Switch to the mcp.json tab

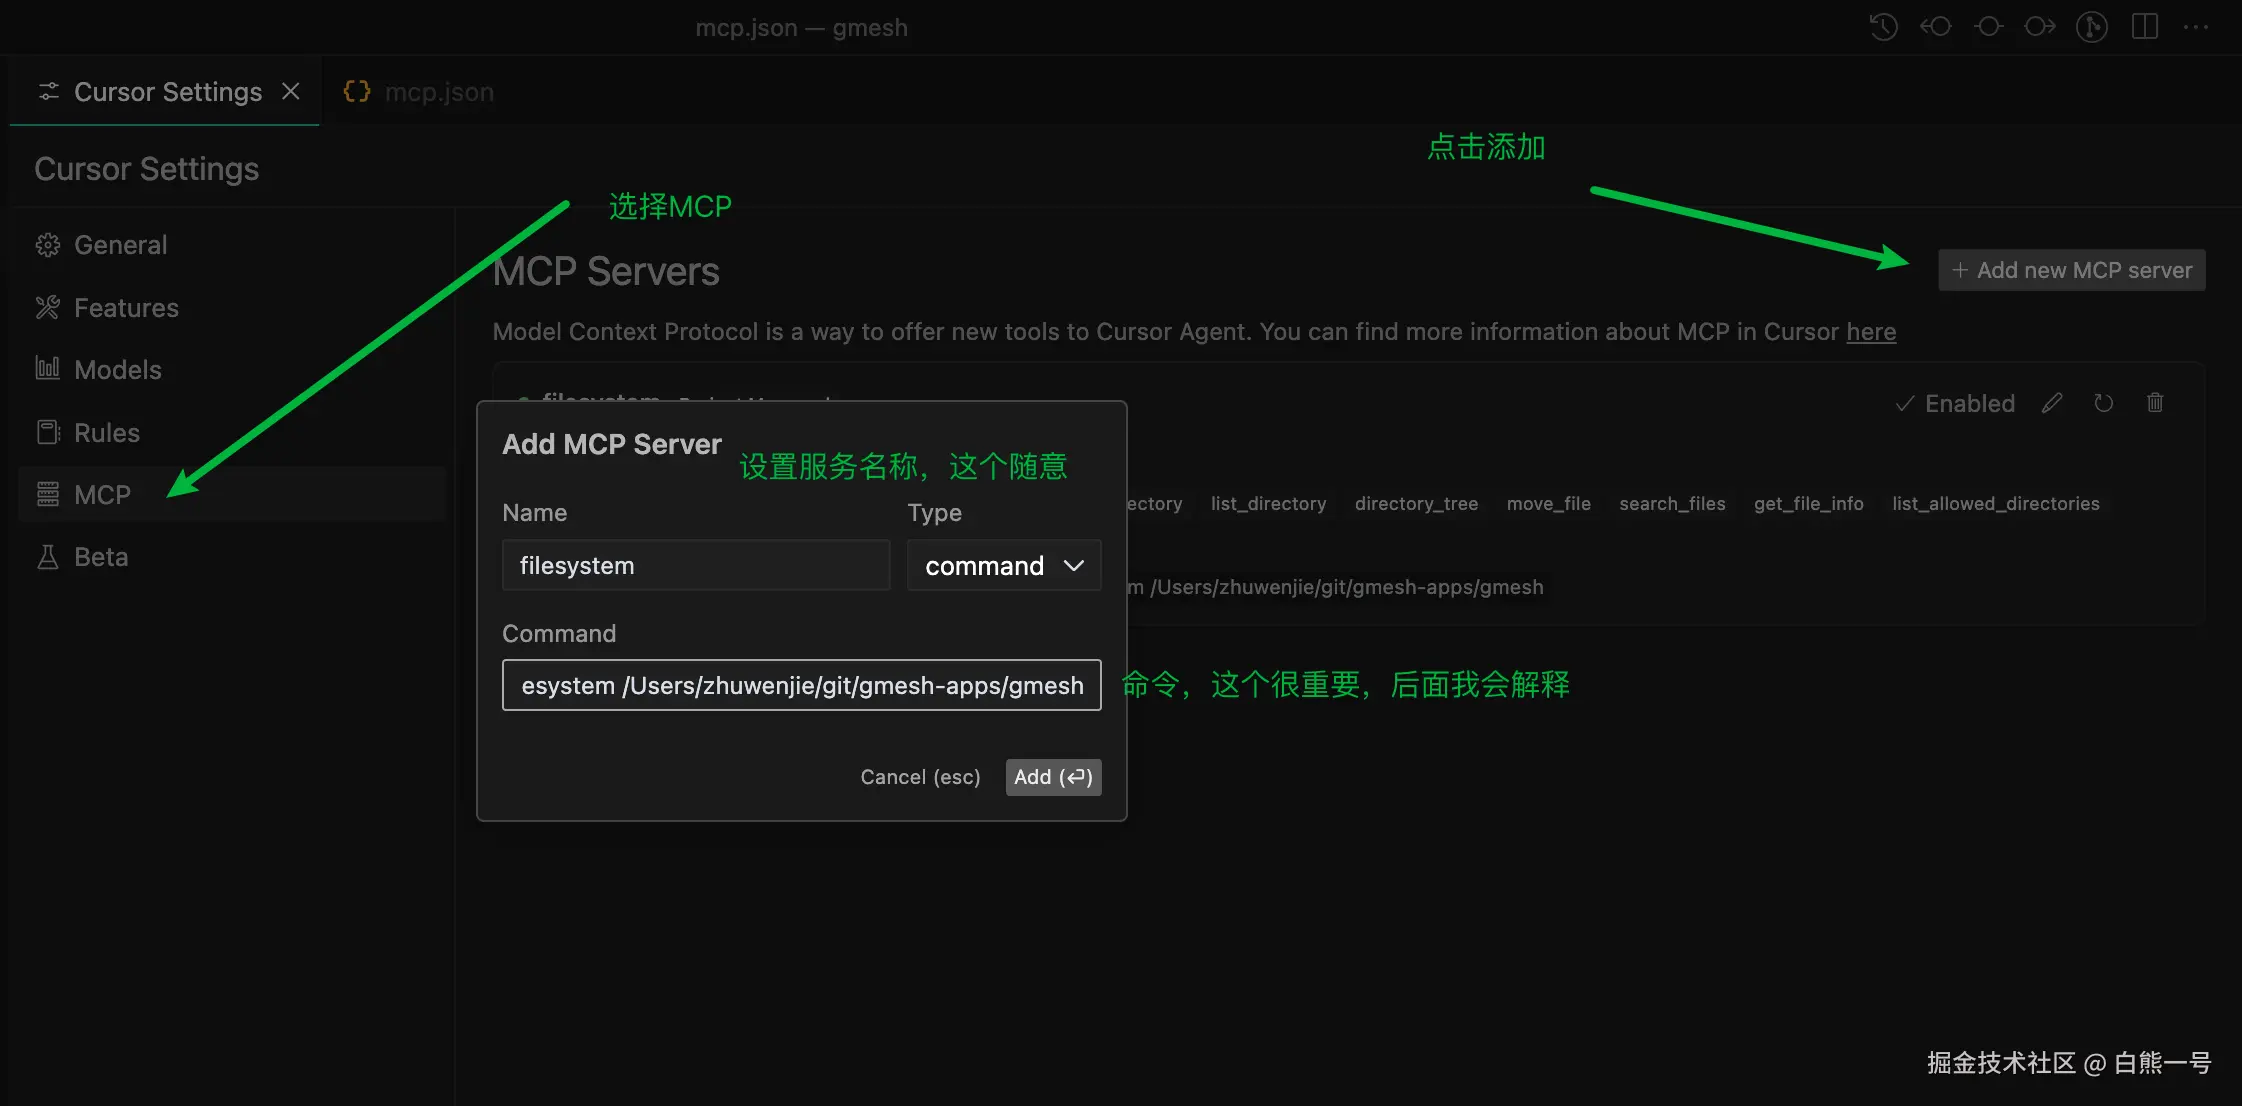(420, 92)
